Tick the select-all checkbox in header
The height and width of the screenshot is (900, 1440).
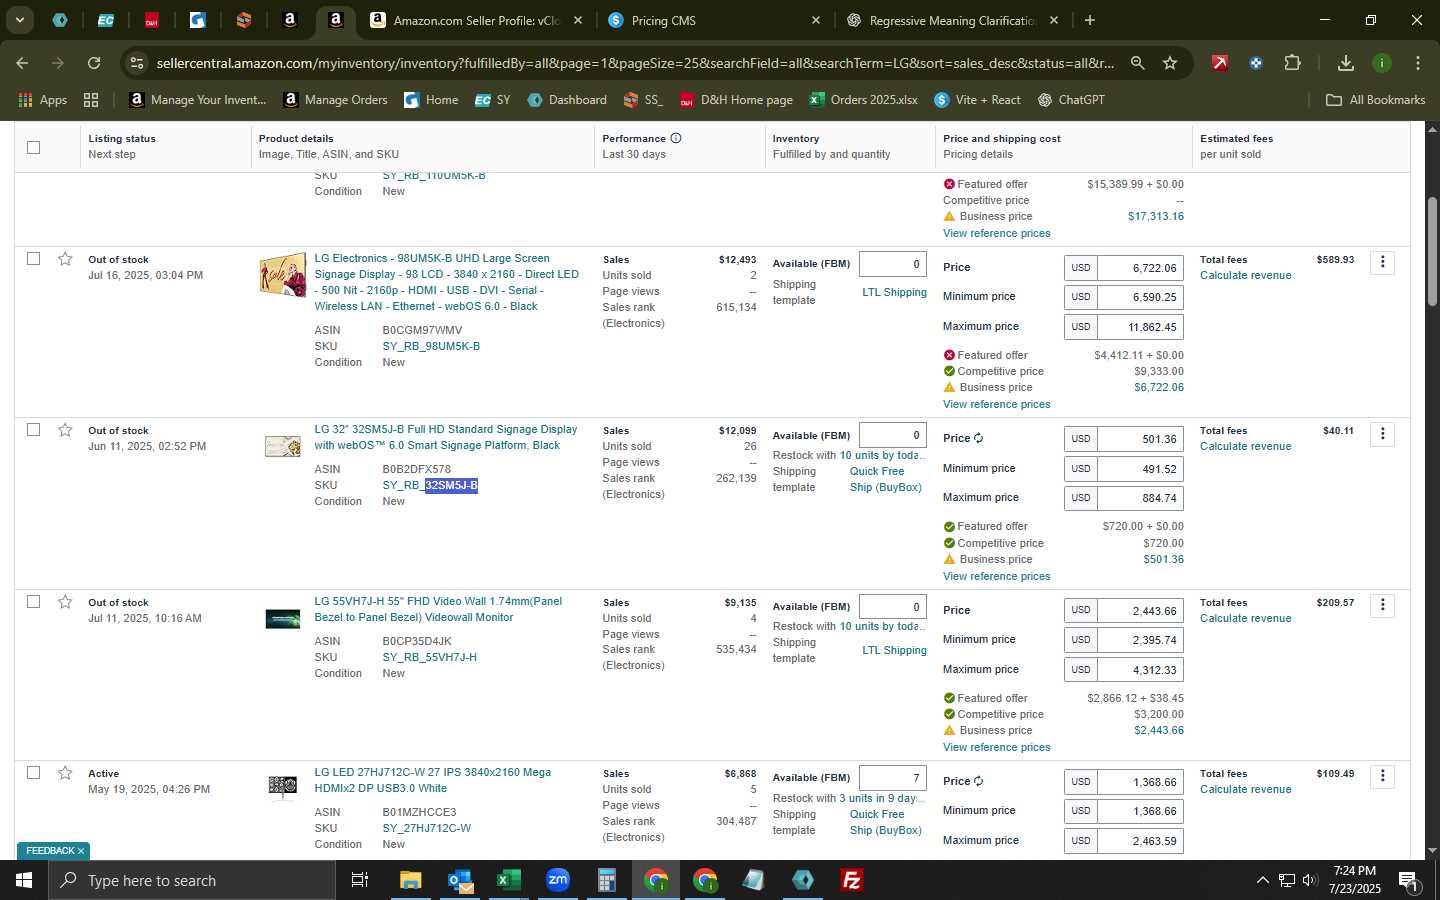pos(34,147)
